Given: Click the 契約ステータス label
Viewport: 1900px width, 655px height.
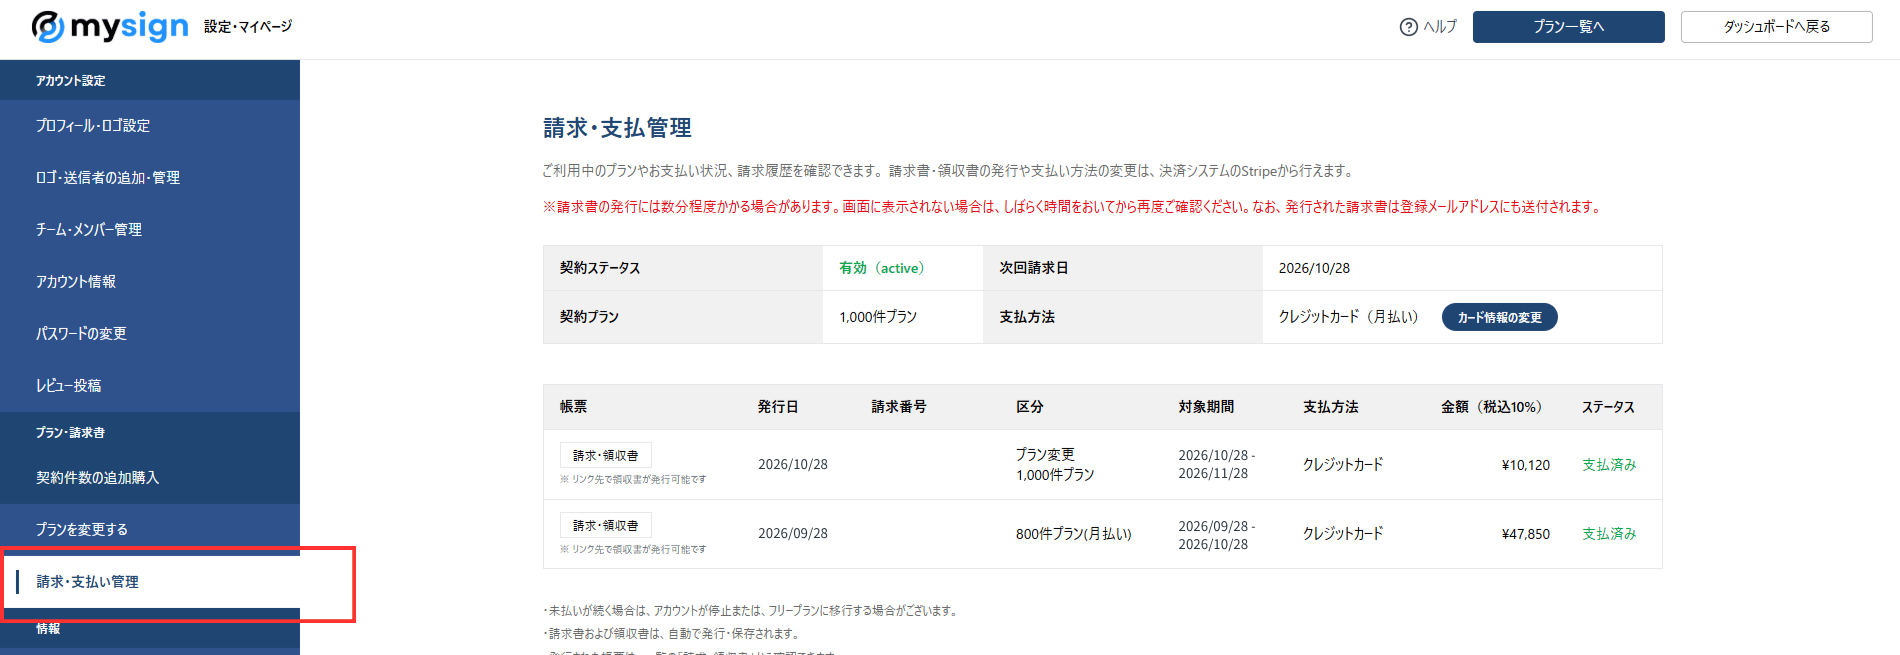Looking at the screenshot, I should (x=600, y=268).
